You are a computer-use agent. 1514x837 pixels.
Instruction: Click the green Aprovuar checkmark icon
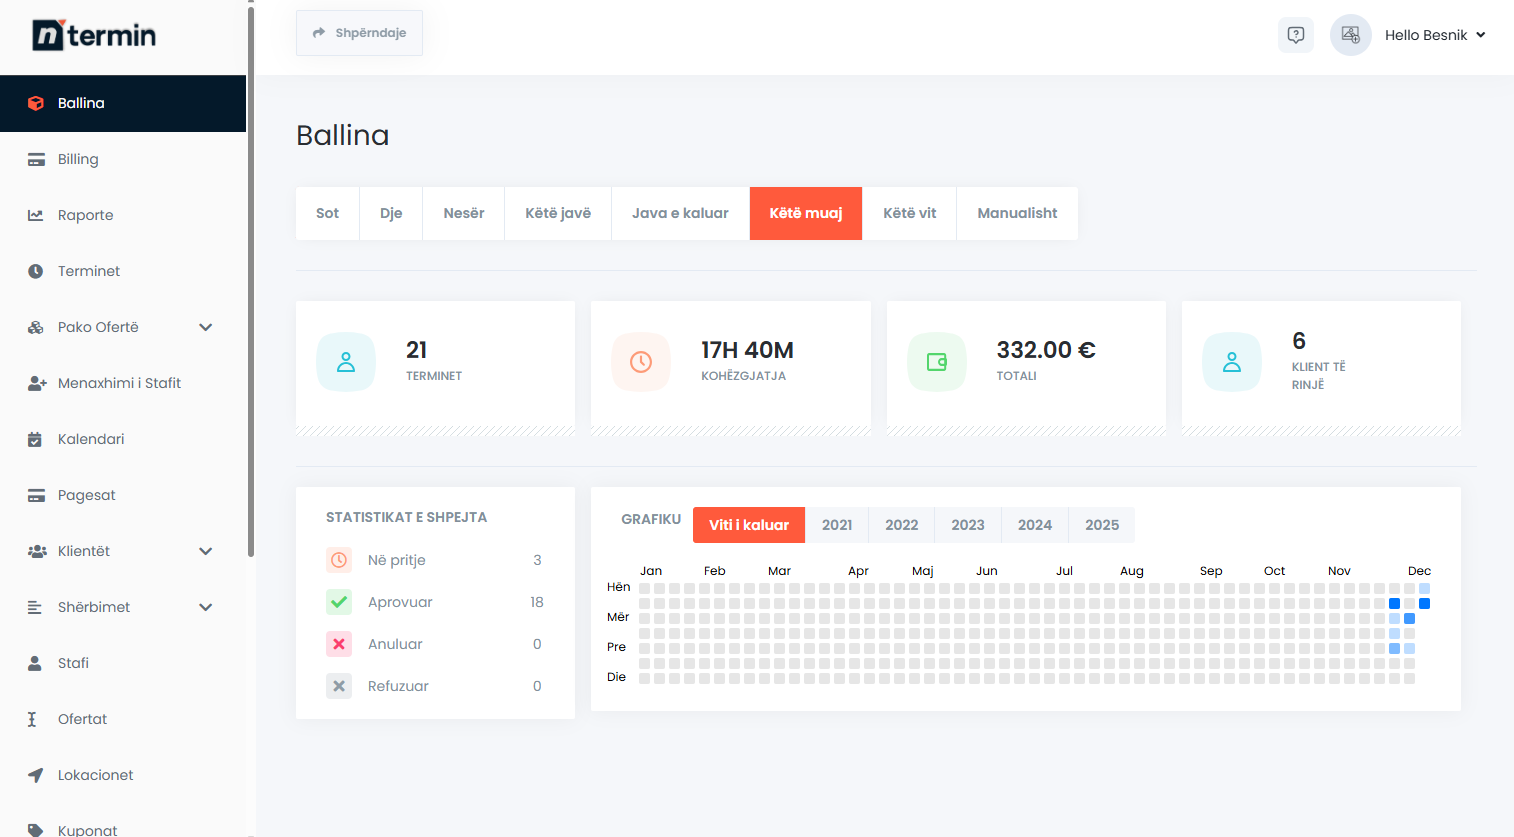tap(339, 602)
